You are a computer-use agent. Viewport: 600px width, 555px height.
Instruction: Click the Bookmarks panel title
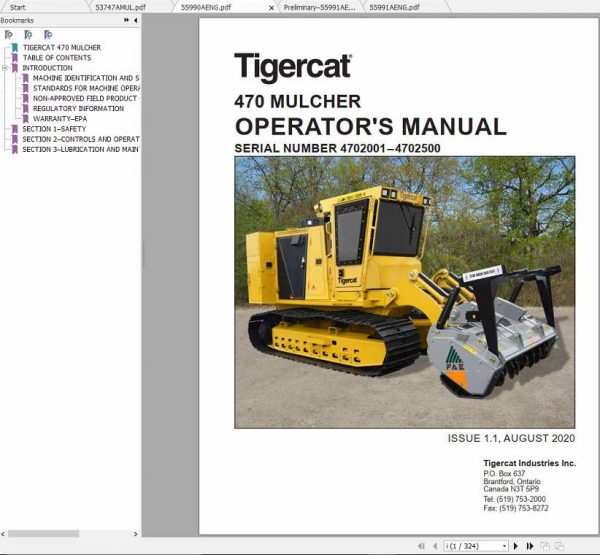pyautogui.click(x=17, y=20)
